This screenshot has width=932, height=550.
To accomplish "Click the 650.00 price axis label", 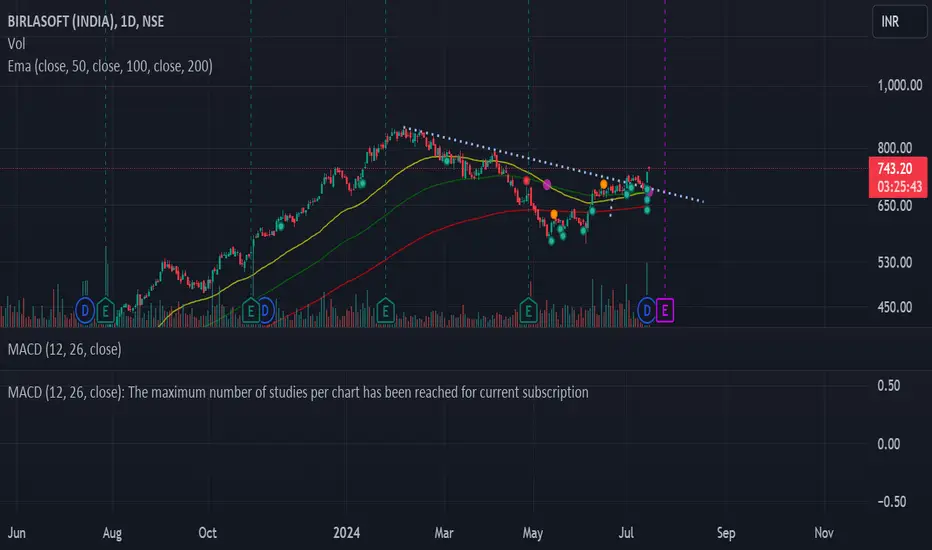I will point(895,206).
